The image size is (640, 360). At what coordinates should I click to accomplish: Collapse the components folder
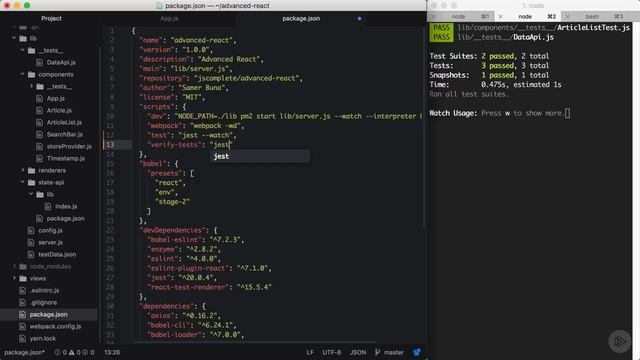pyautogui.click(x=22, y=74)
